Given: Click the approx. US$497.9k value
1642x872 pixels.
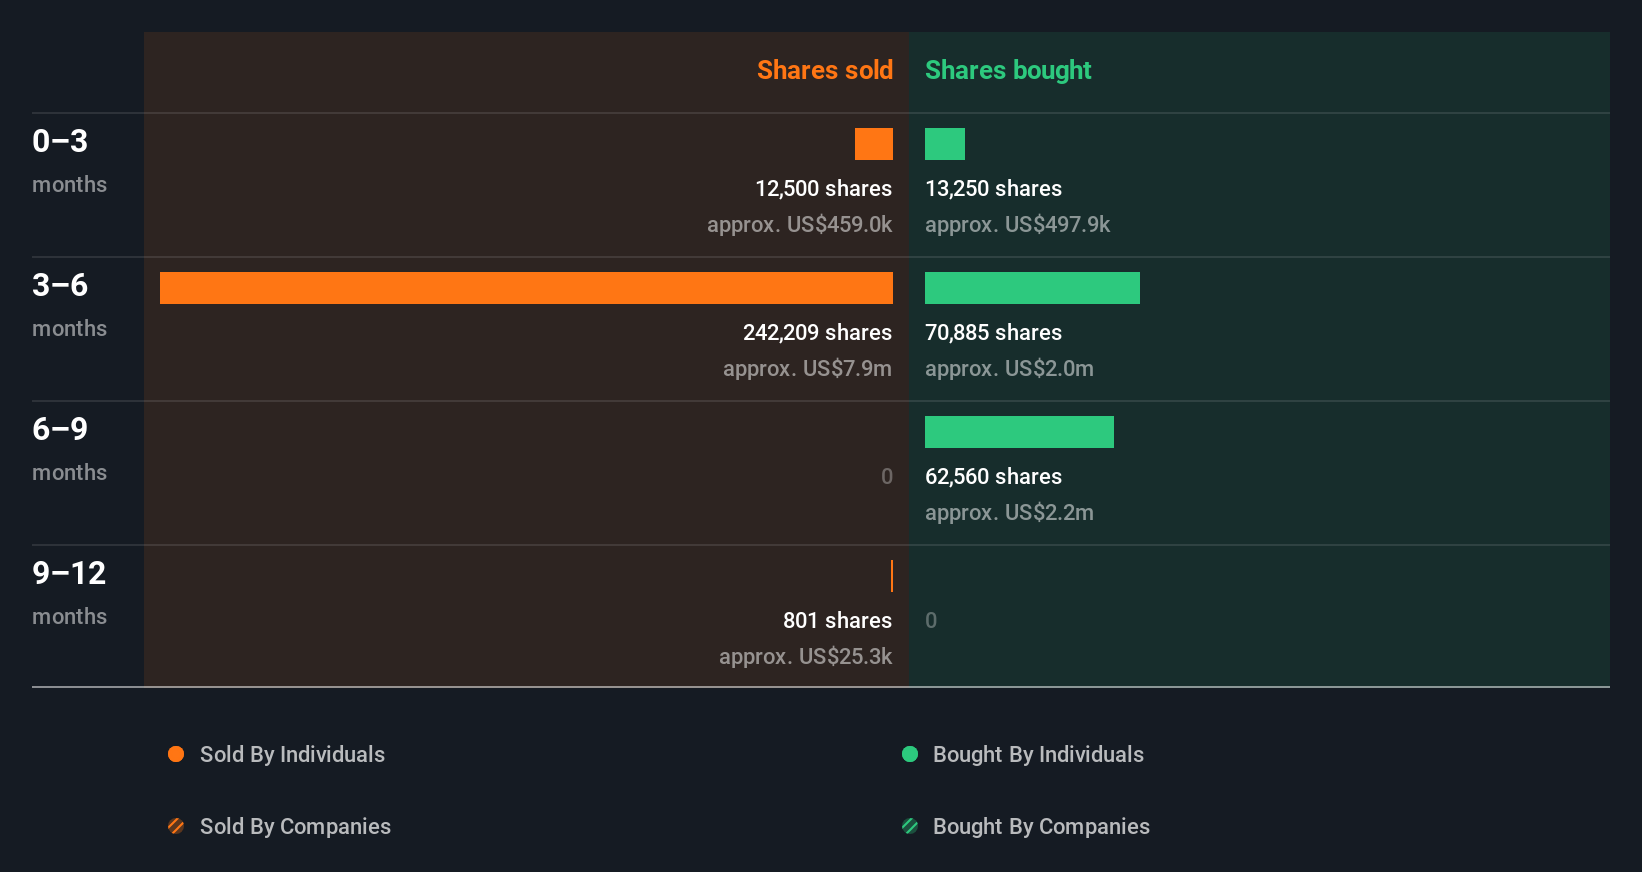Looking at the screenshot, I should tap(1017, 224).
